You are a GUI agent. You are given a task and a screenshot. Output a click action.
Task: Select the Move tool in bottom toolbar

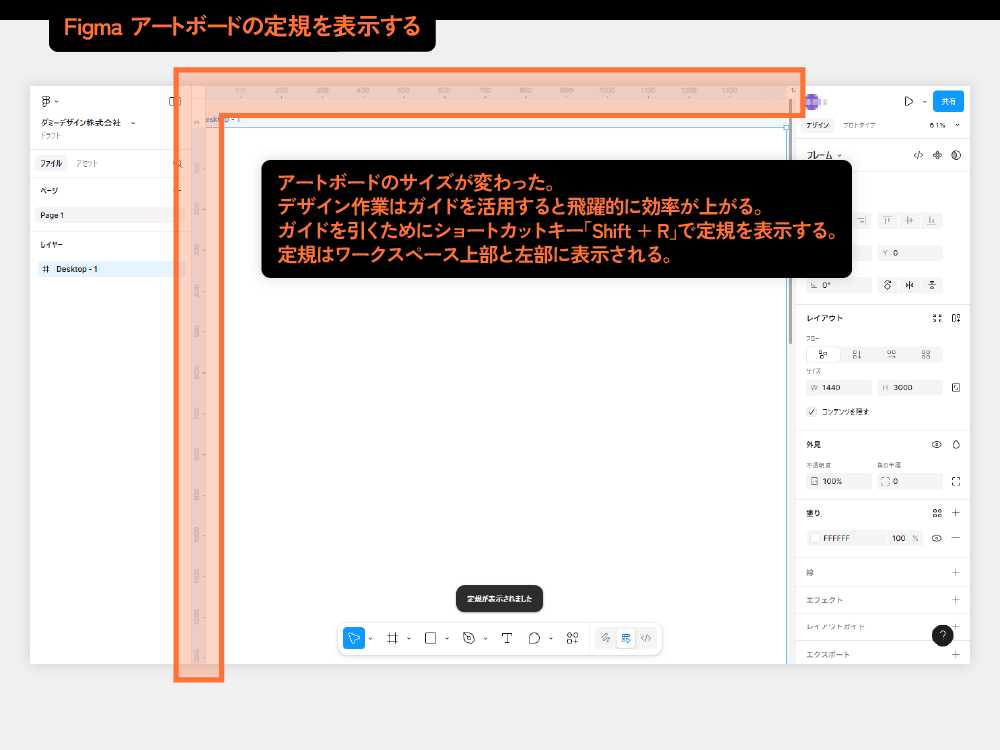(354, 638)
